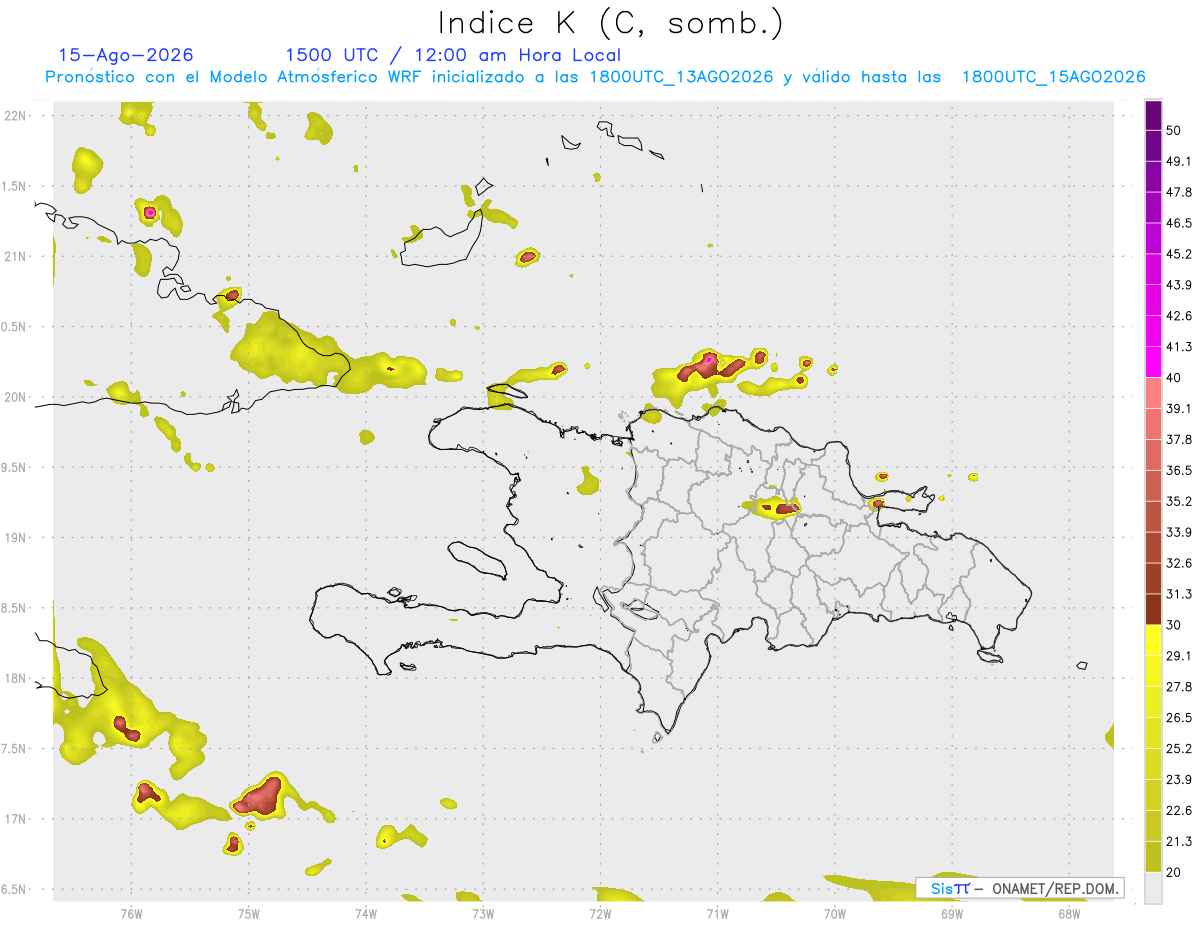Click colorbar segment between 23.9 and 25.2
The image size is (1200, 927).
point(1154,764)
